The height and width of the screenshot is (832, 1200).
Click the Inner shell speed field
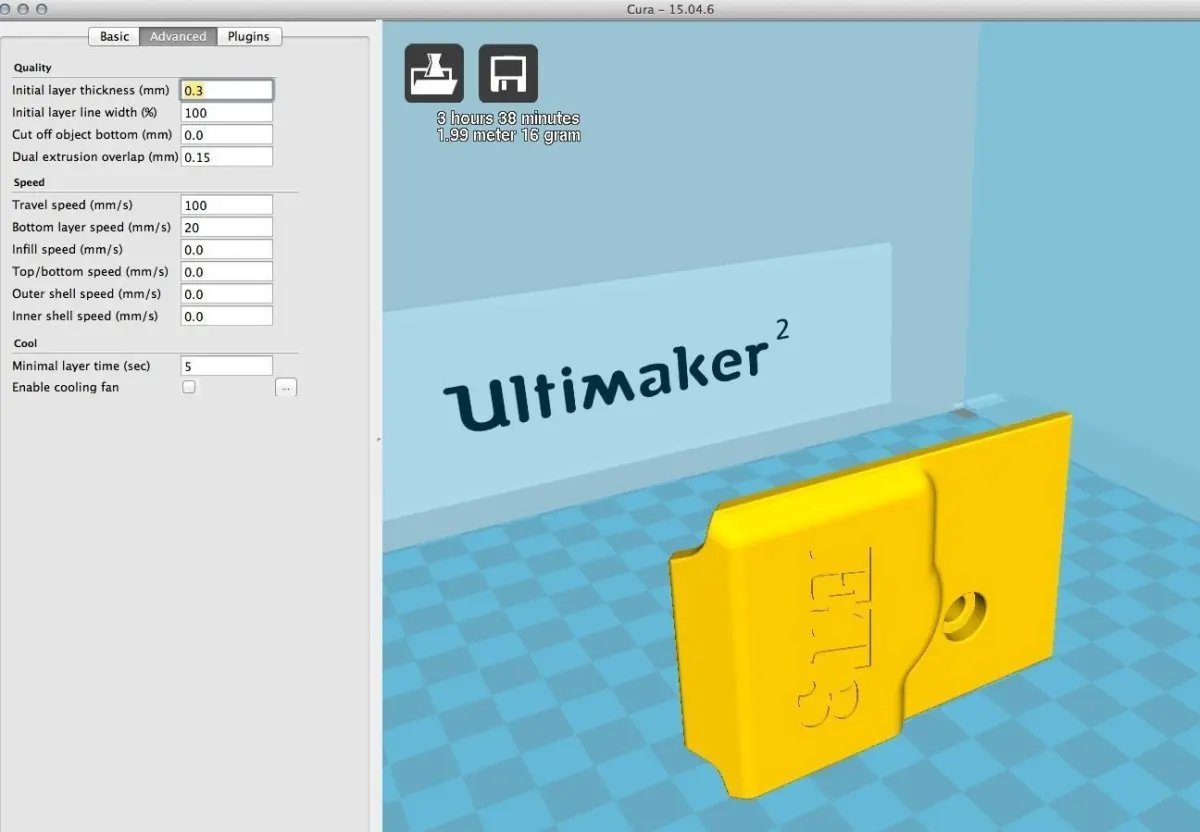[227, 316]
